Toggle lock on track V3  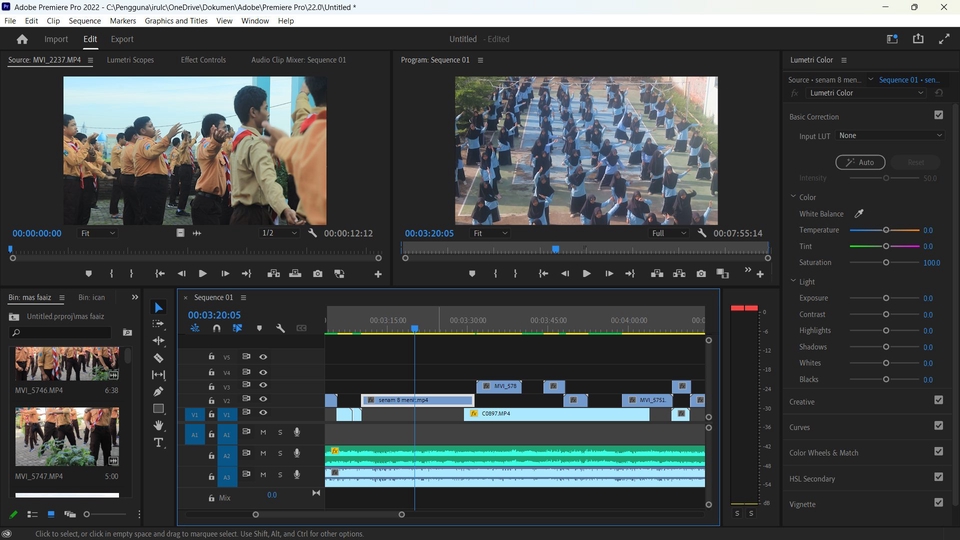tap(211, 386)
